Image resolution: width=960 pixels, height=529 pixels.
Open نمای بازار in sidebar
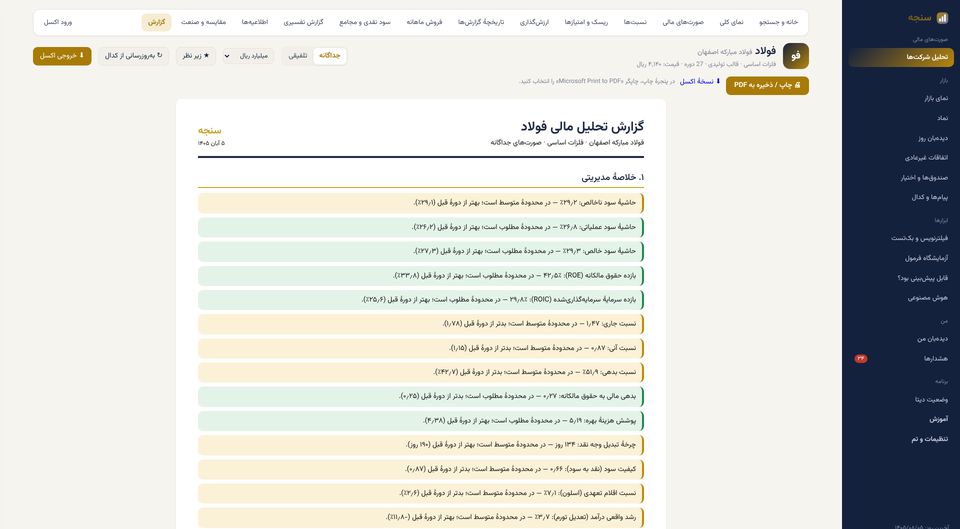[x=901, y=98]
